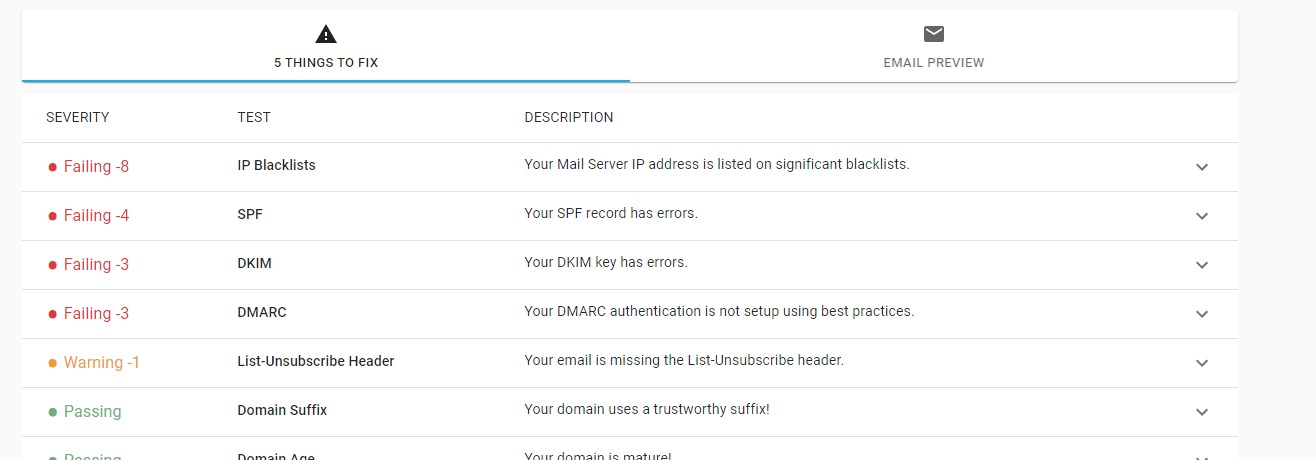The image size is (1316, 460).
Task: Expand the SPF row chevron
Action: click(1202, 216)
